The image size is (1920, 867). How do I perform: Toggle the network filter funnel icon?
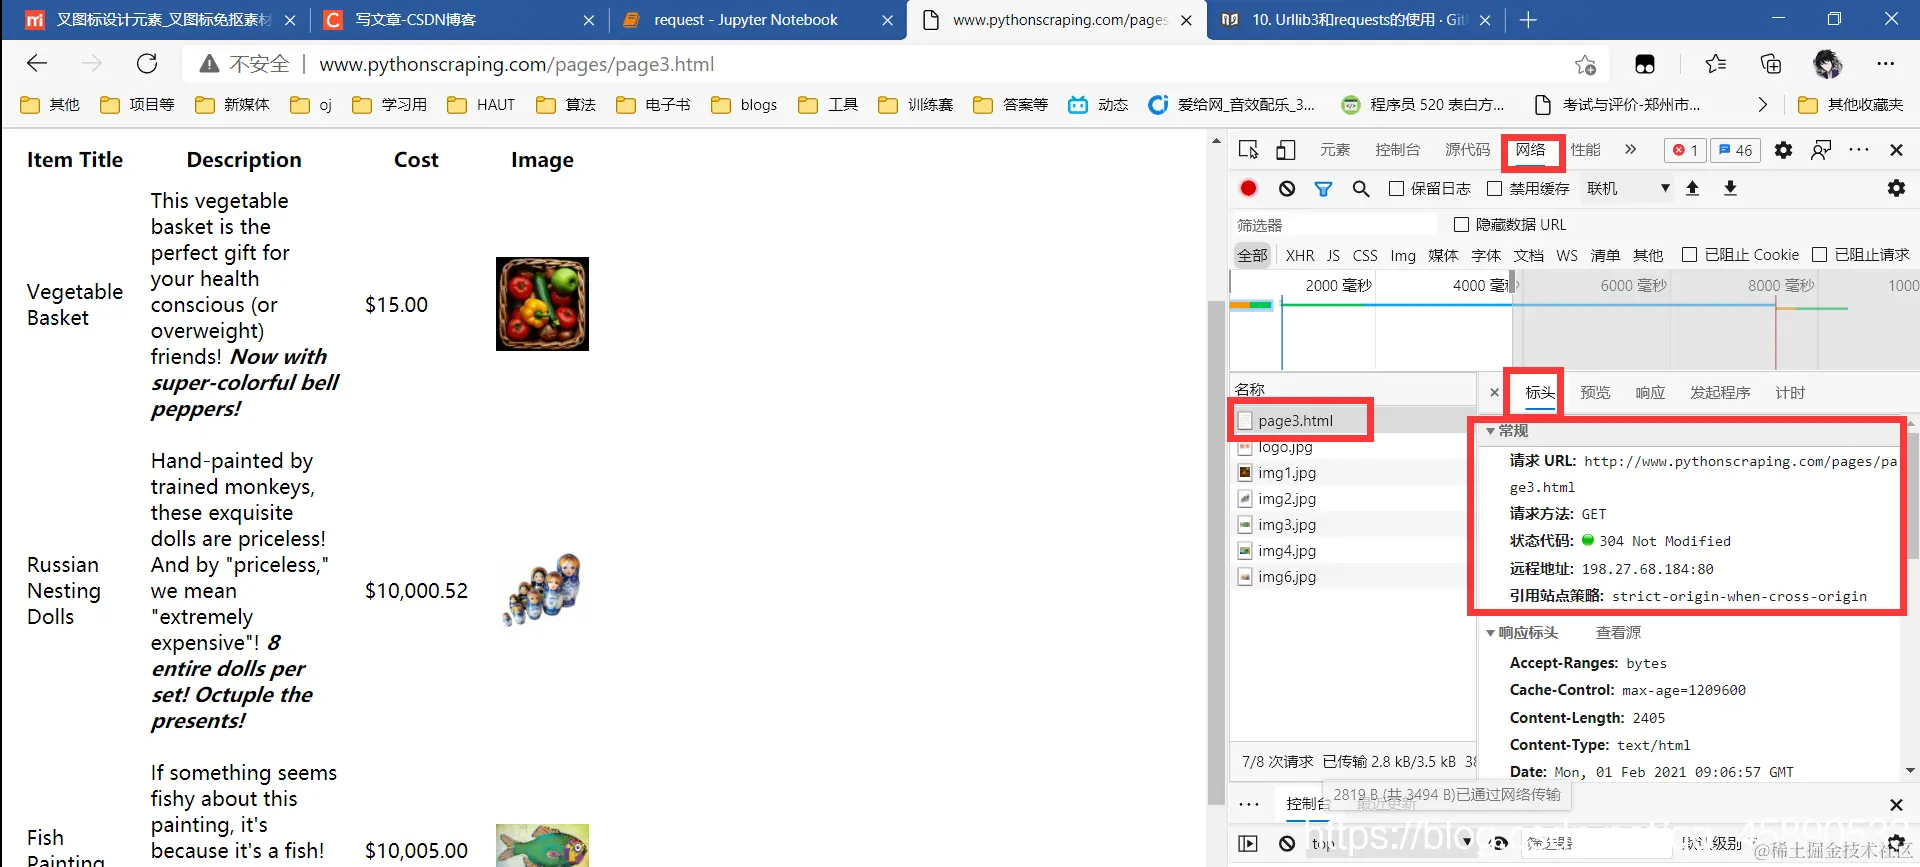coord(1323,188)
